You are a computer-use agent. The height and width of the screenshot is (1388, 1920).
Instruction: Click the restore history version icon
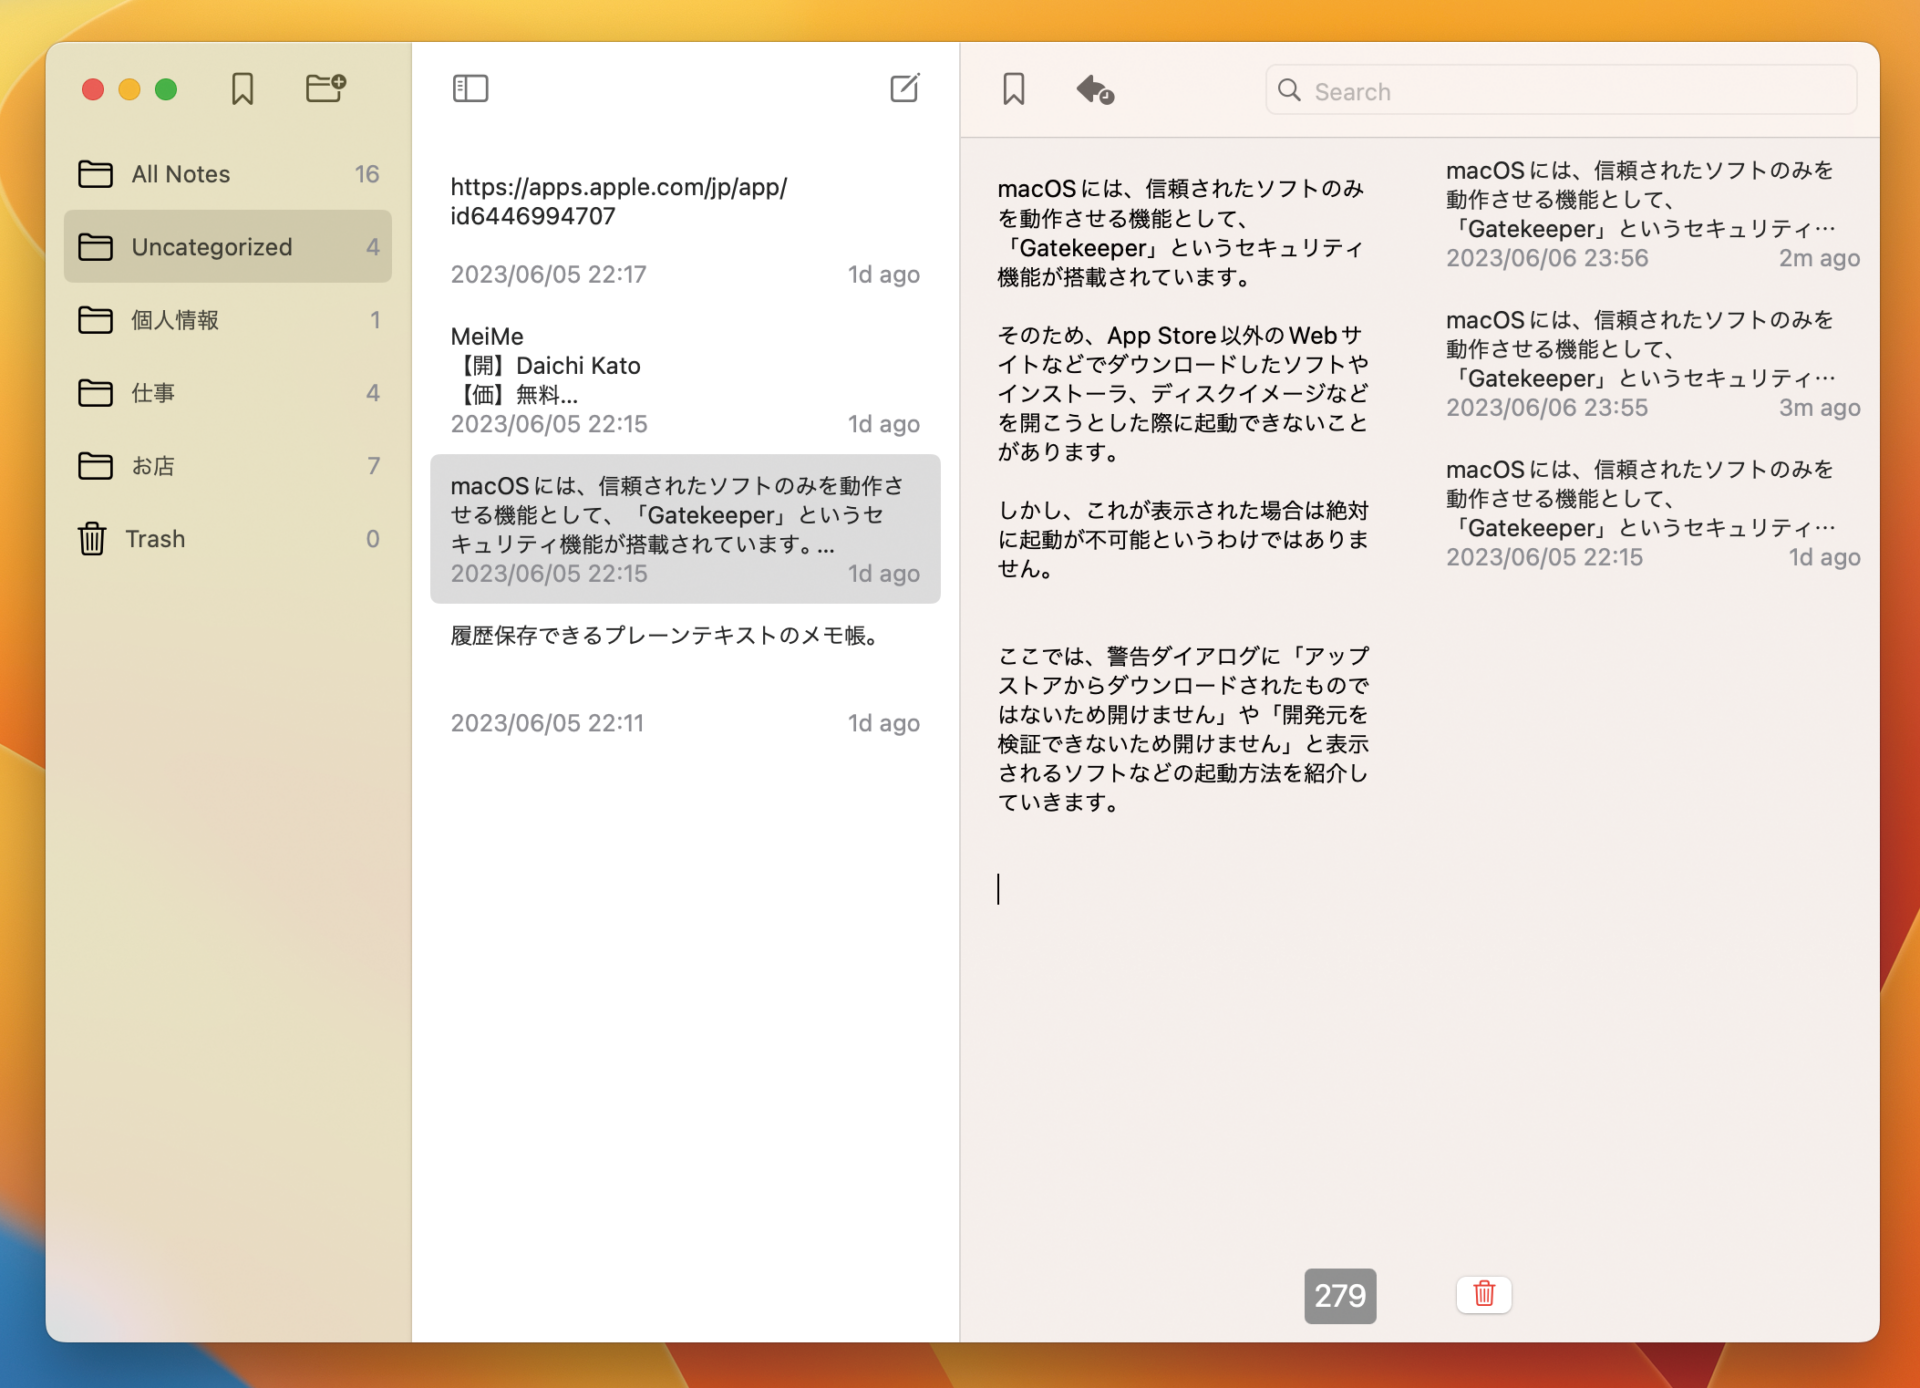1095,90
